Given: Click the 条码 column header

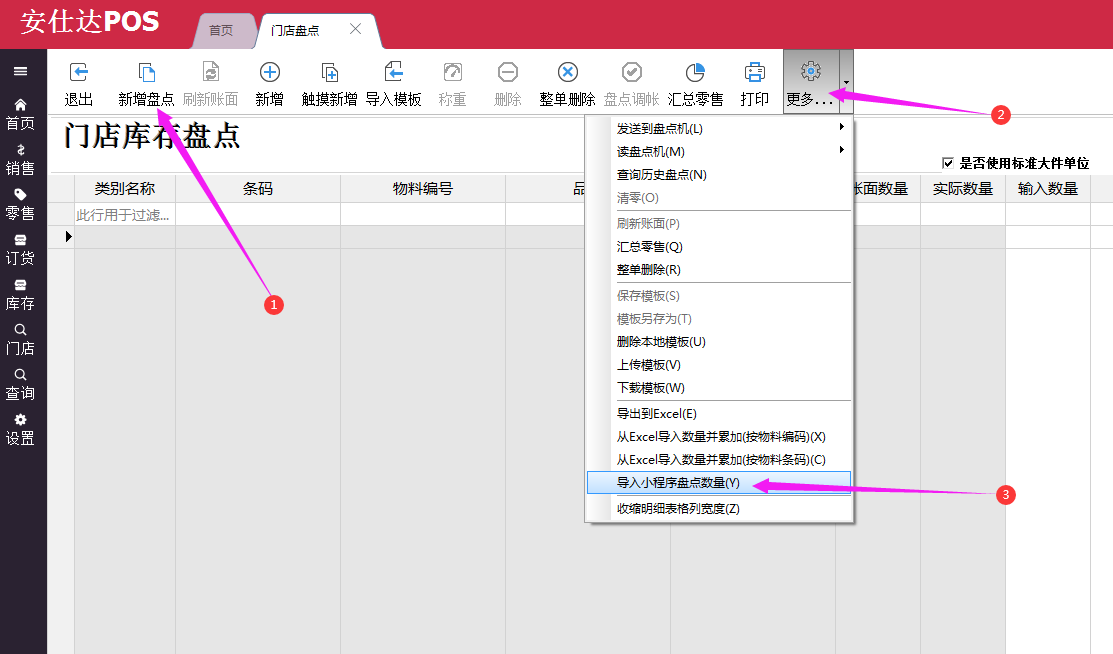Looking at the screenshot, I should [257, 189].
